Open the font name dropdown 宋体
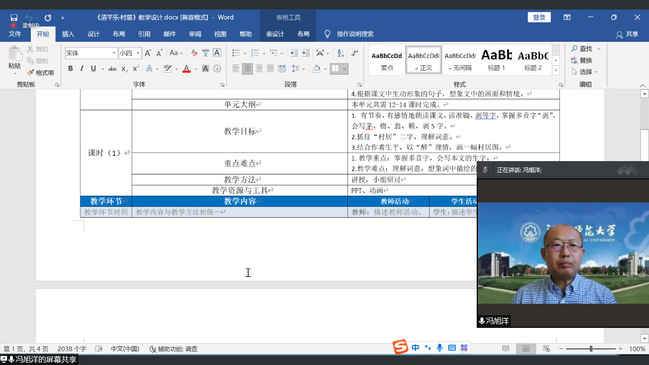Viewport: 649px width, 365px height. 114,53
